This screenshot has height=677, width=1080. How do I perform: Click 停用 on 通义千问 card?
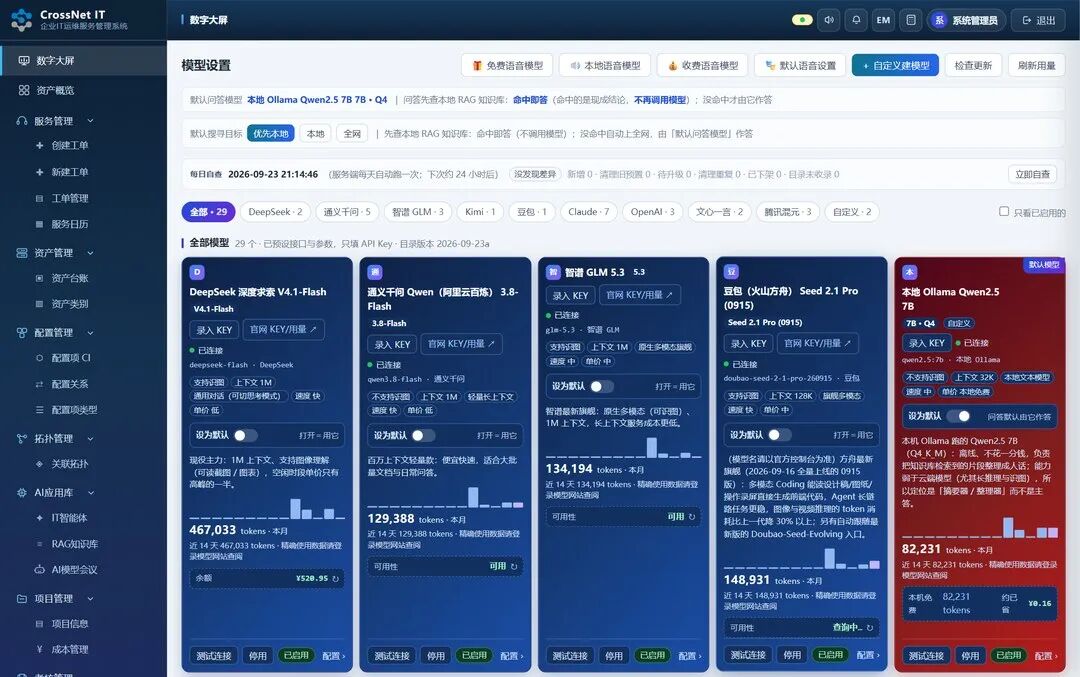coord(435,656)
